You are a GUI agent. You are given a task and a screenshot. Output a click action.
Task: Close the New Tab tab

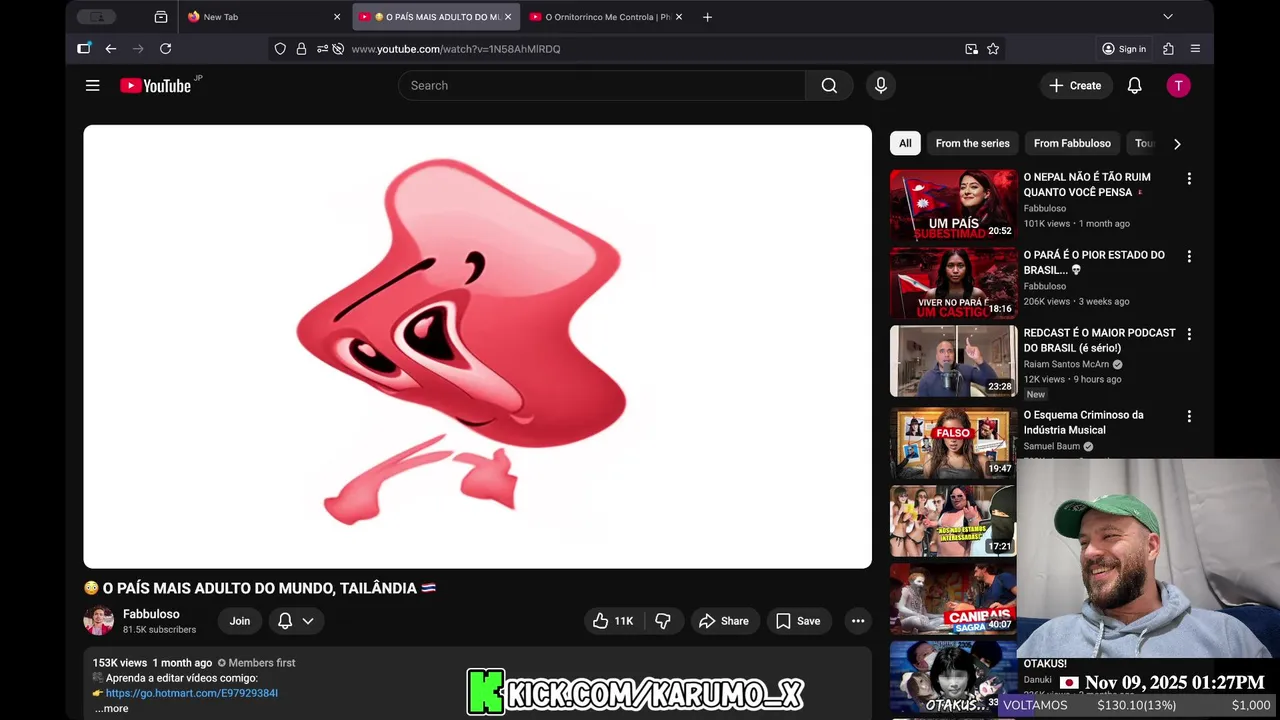pos(337,17)
